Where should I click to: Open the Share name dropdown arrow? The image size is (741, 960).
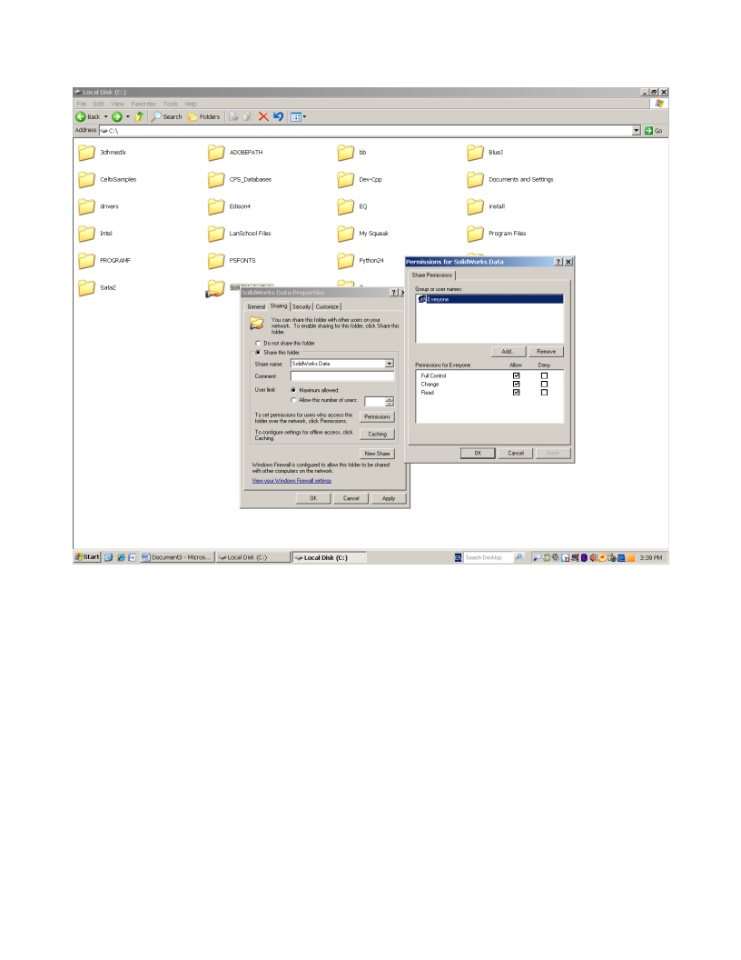click(389, 364)
